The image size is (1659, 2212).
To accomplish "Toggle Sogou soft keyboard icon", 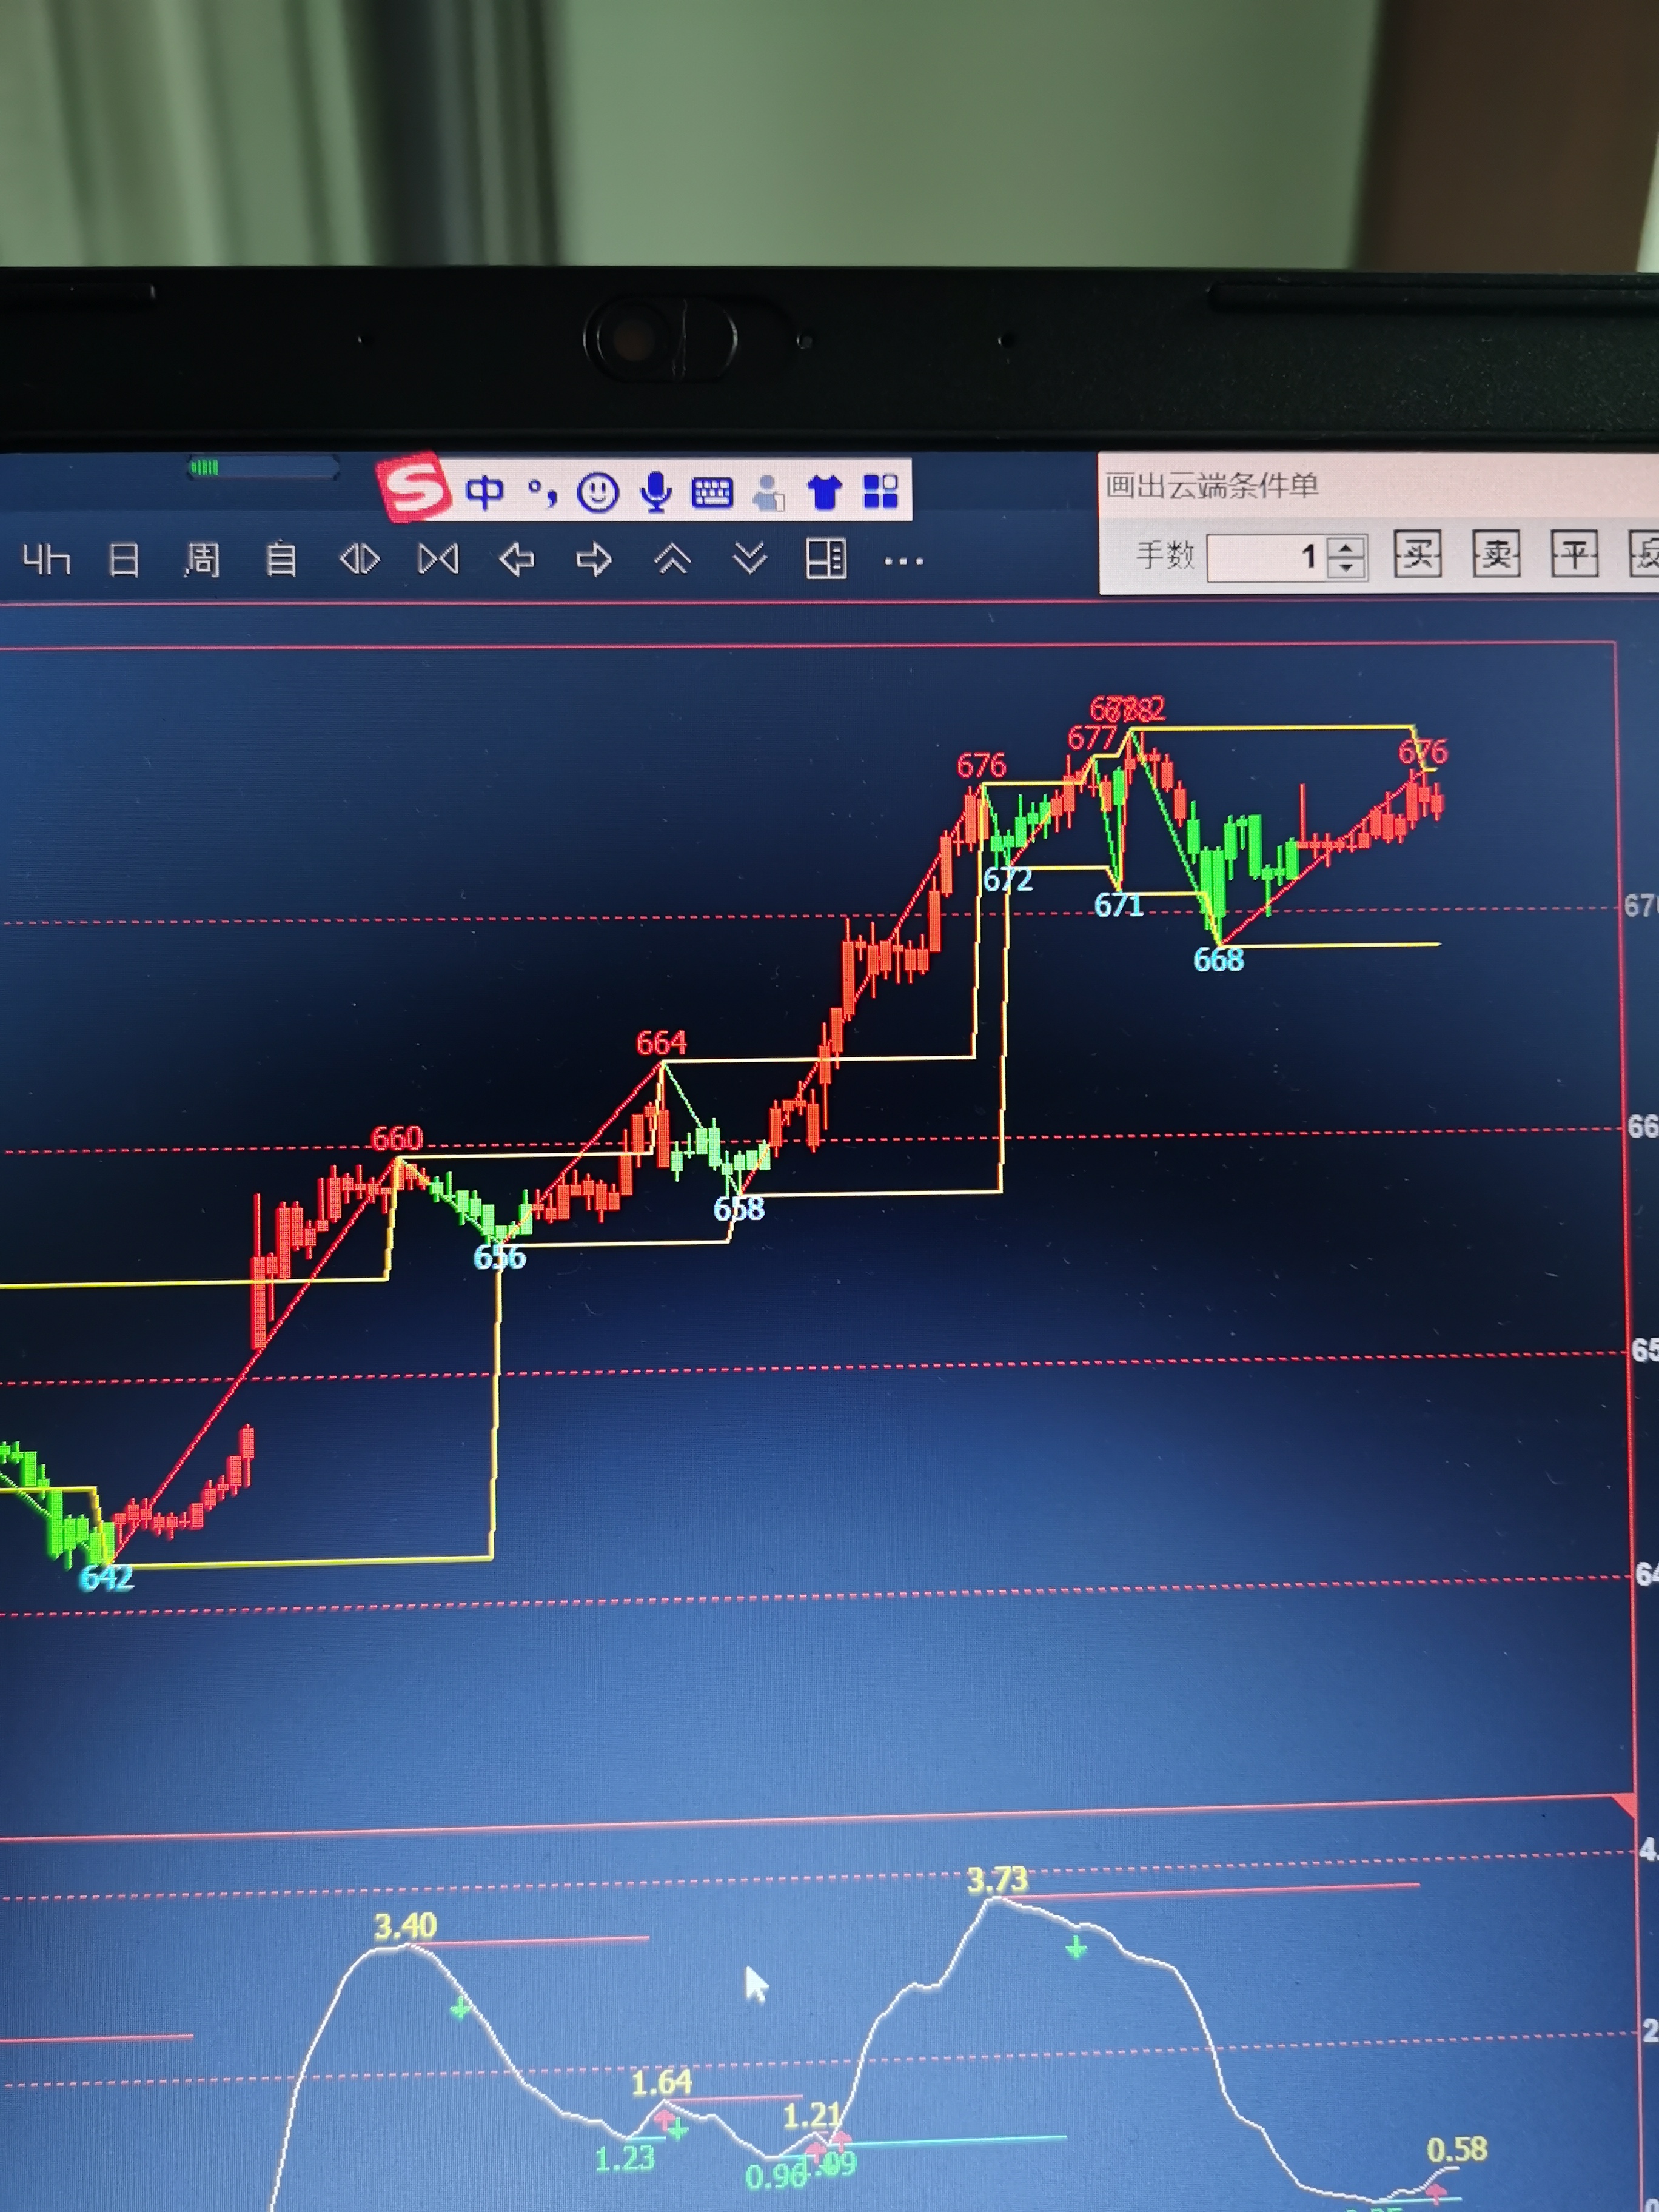I will tap(712, 492).
